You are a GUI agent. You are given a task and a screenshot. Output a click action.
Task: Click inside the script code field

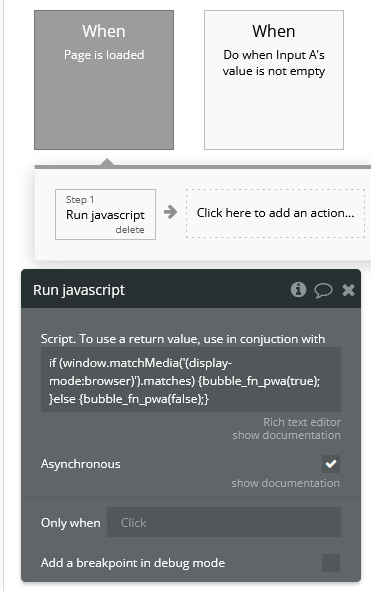pos(191,380)
